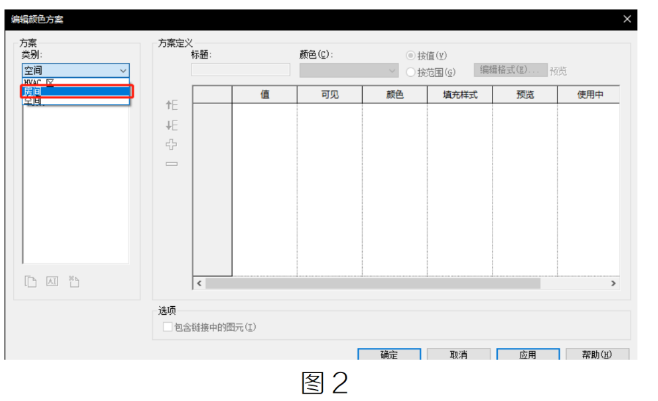Image resolution: width=658 pixels, height=401 pixels.
Task: Toggle the 包含链接中的图元 checkbox
Action: 167,327
